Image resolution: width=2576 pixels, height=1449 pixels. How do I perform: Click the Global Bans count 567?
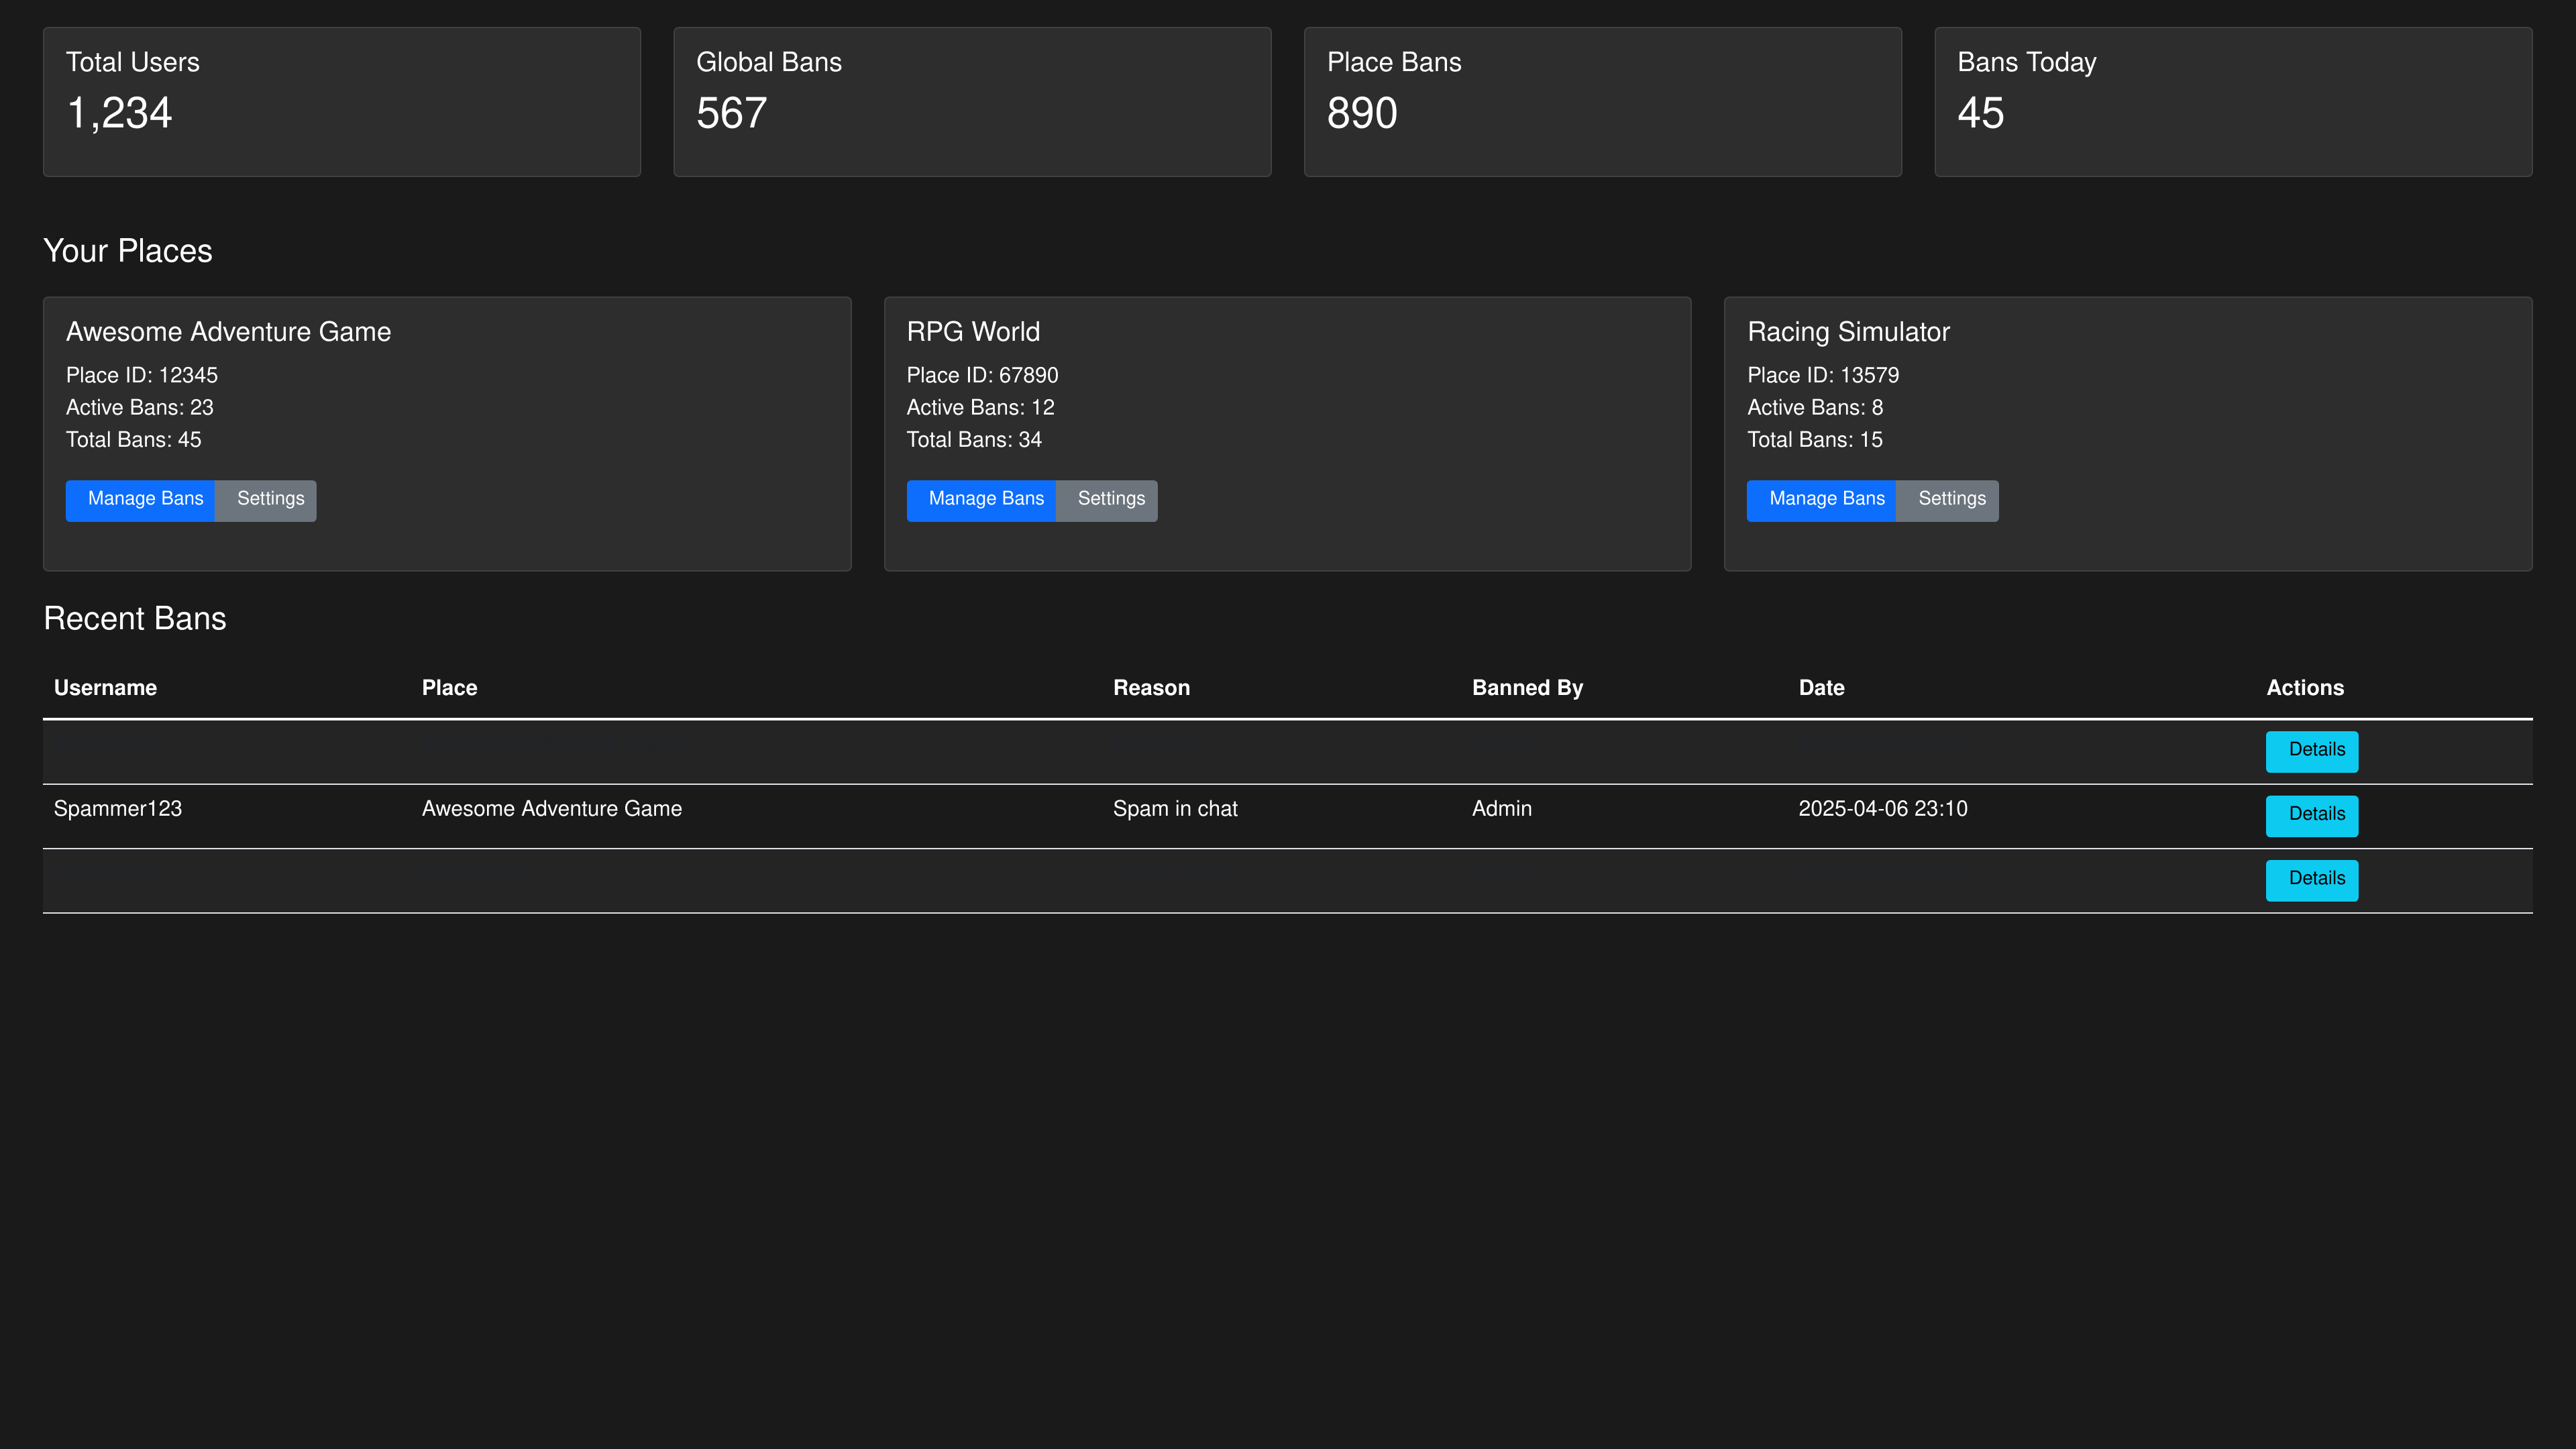coord(732,113)
